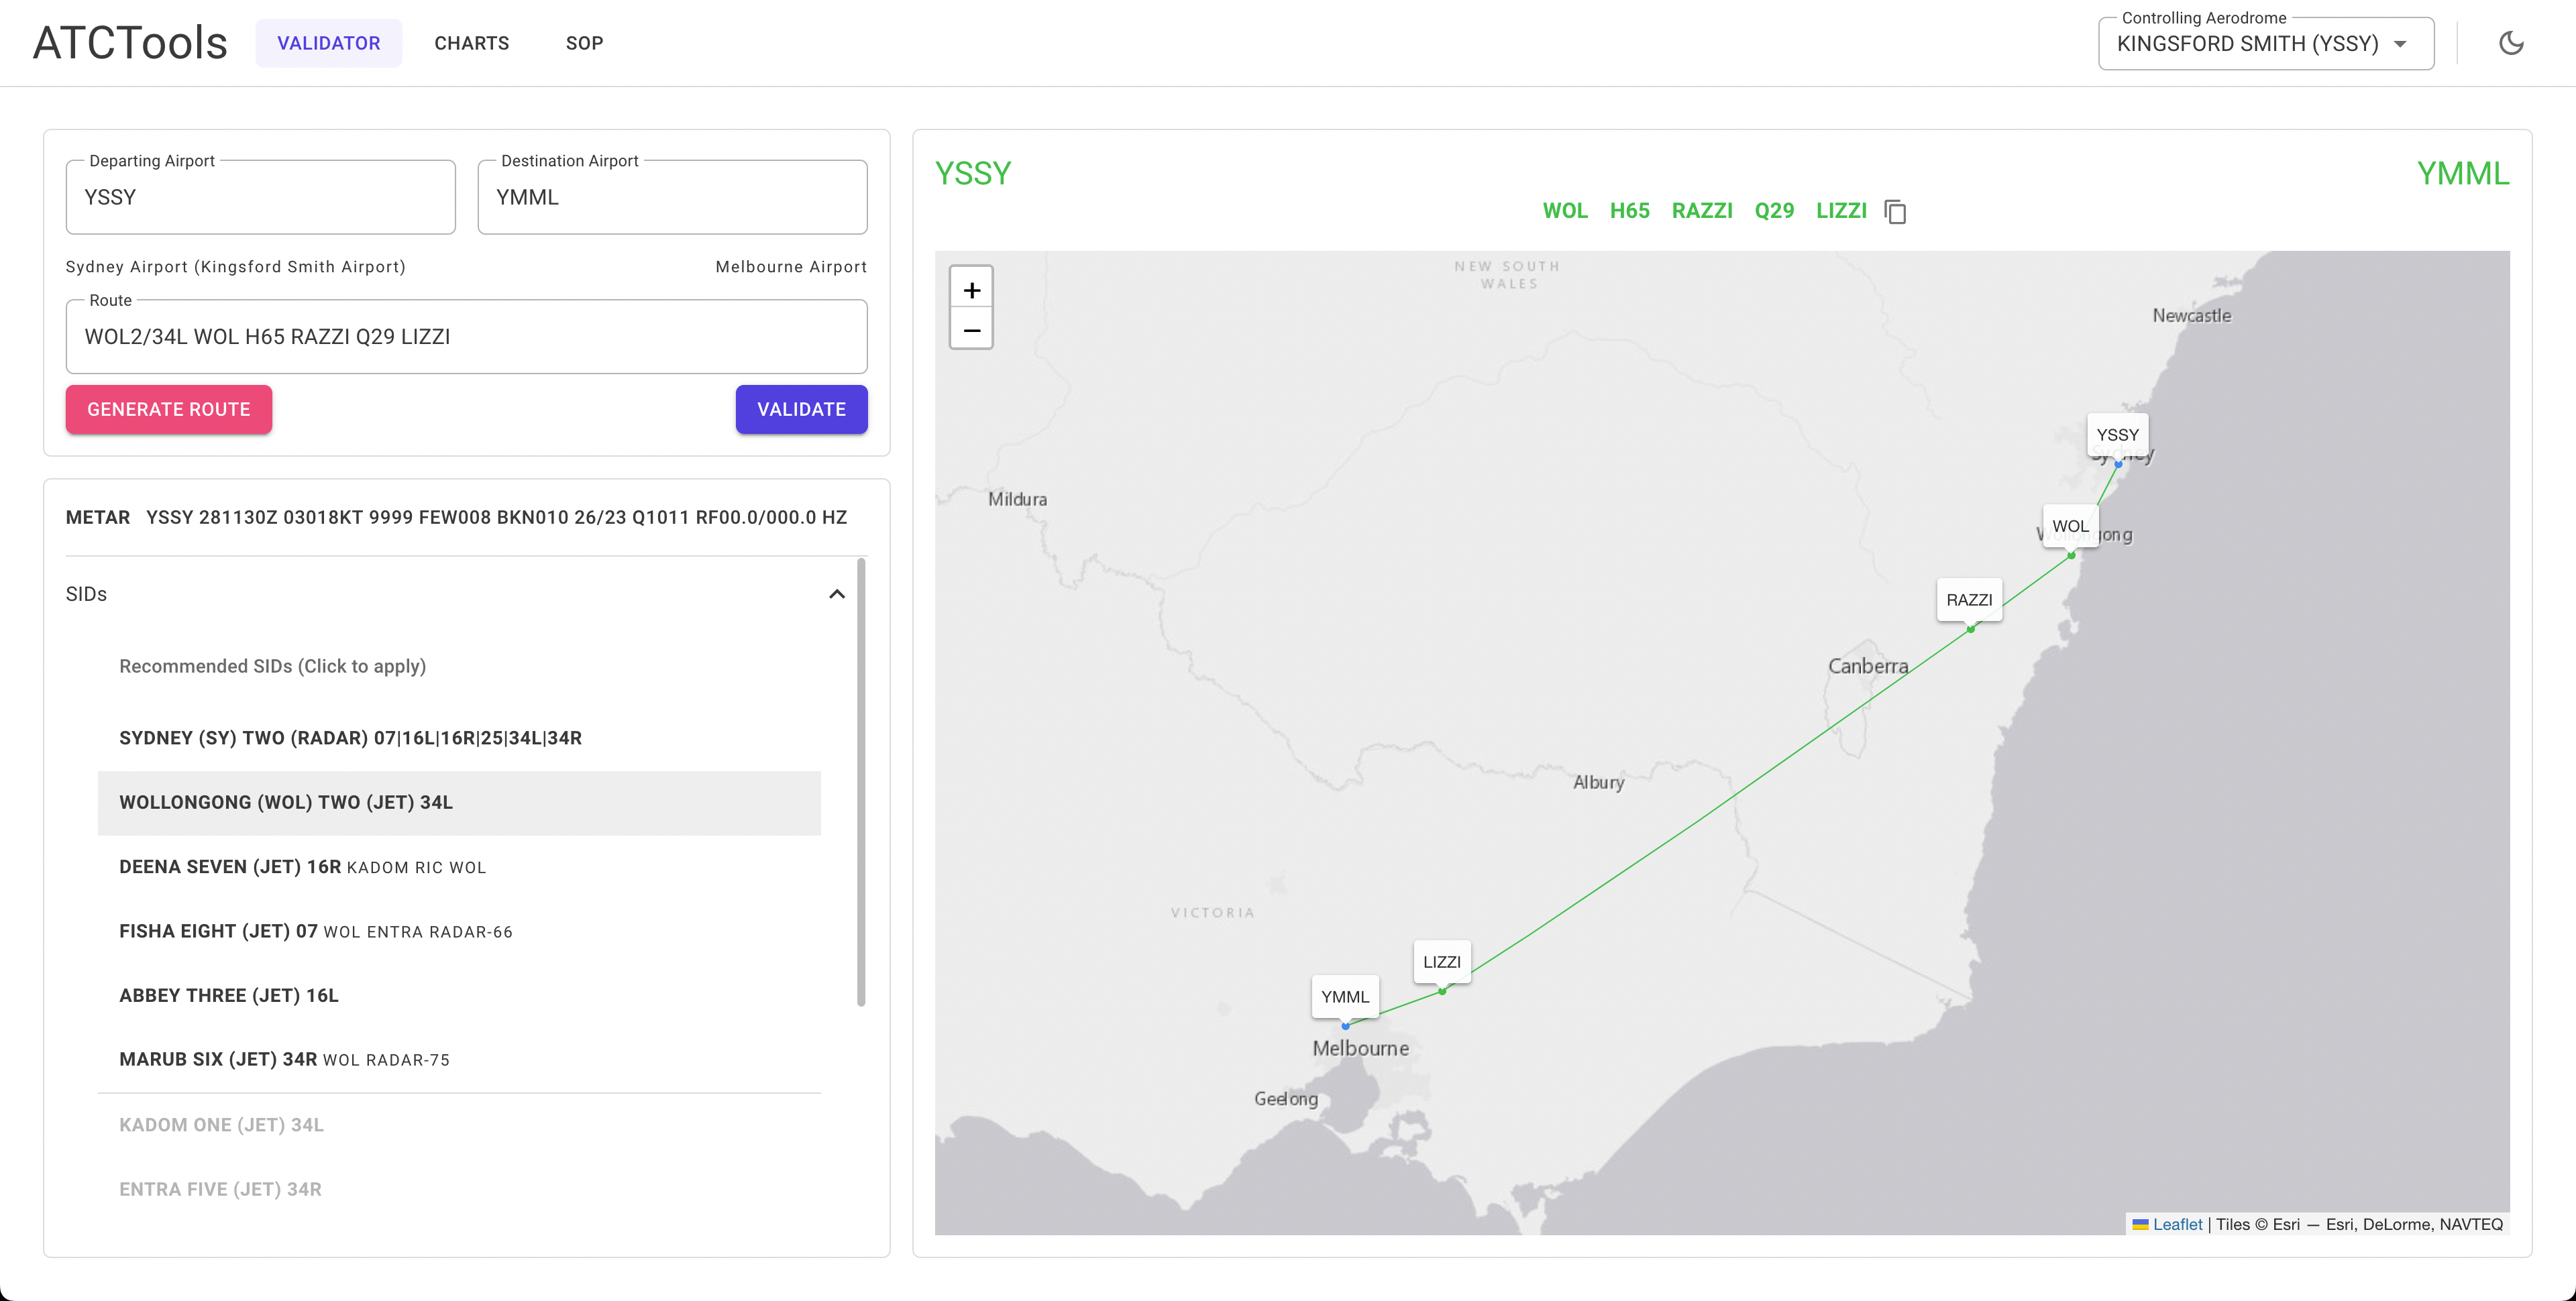Click the H65 airway label above the map
The image size is (2576, 1301).
[1630, 211]
